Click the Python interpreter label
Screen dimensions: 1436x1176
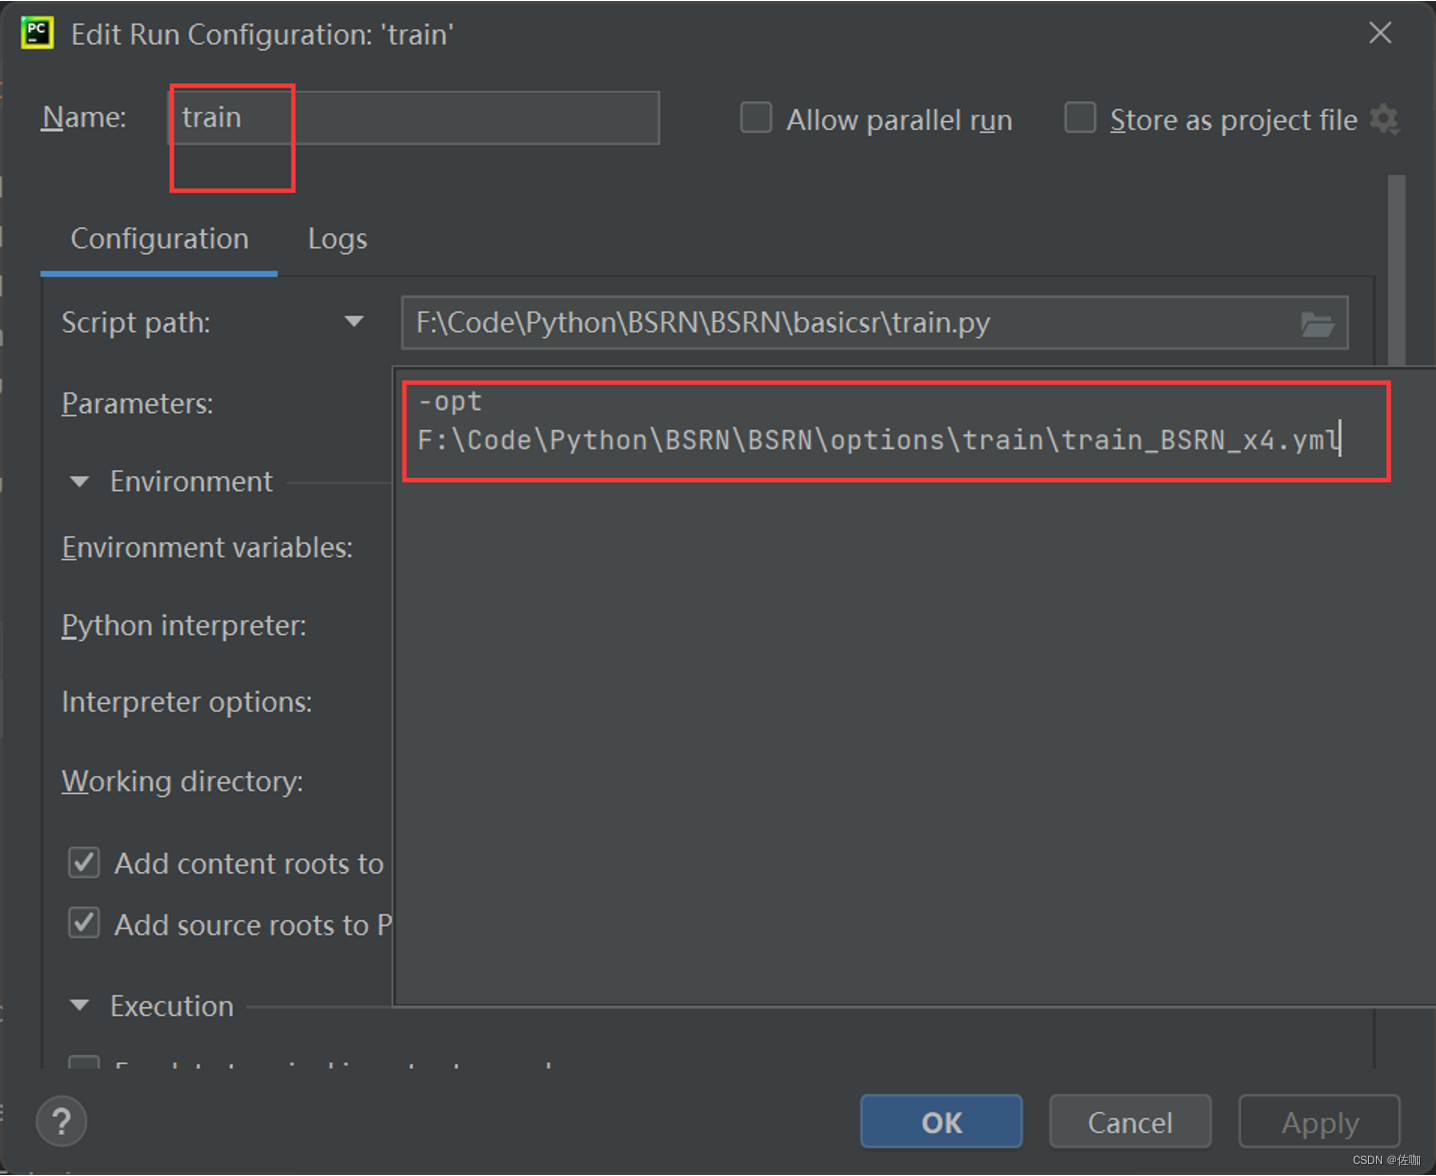pos(184,626)
